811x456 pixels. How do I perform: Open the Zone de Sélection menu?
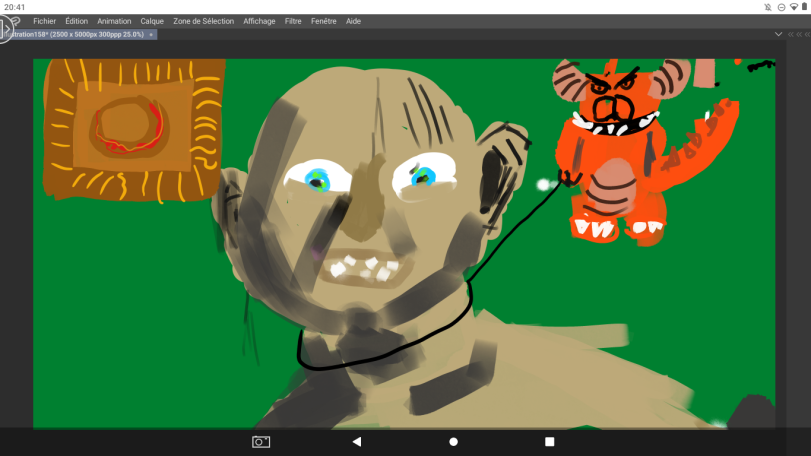coord(203,21)
